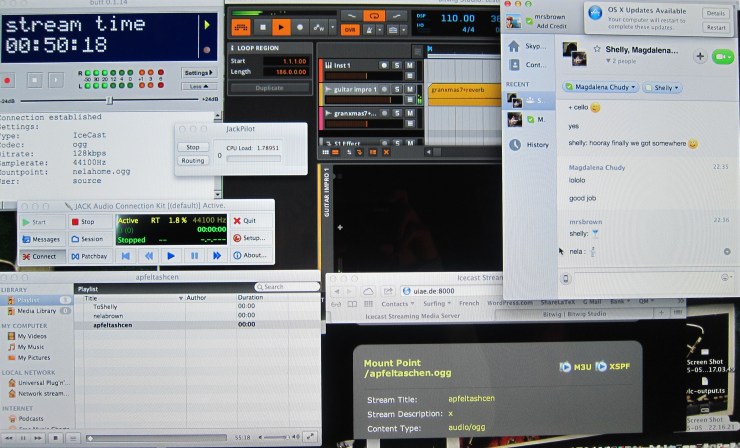This screenshot has width=740, height=448.
Task: Open the Settings button in butt
Action: click(x=199, y=73)
